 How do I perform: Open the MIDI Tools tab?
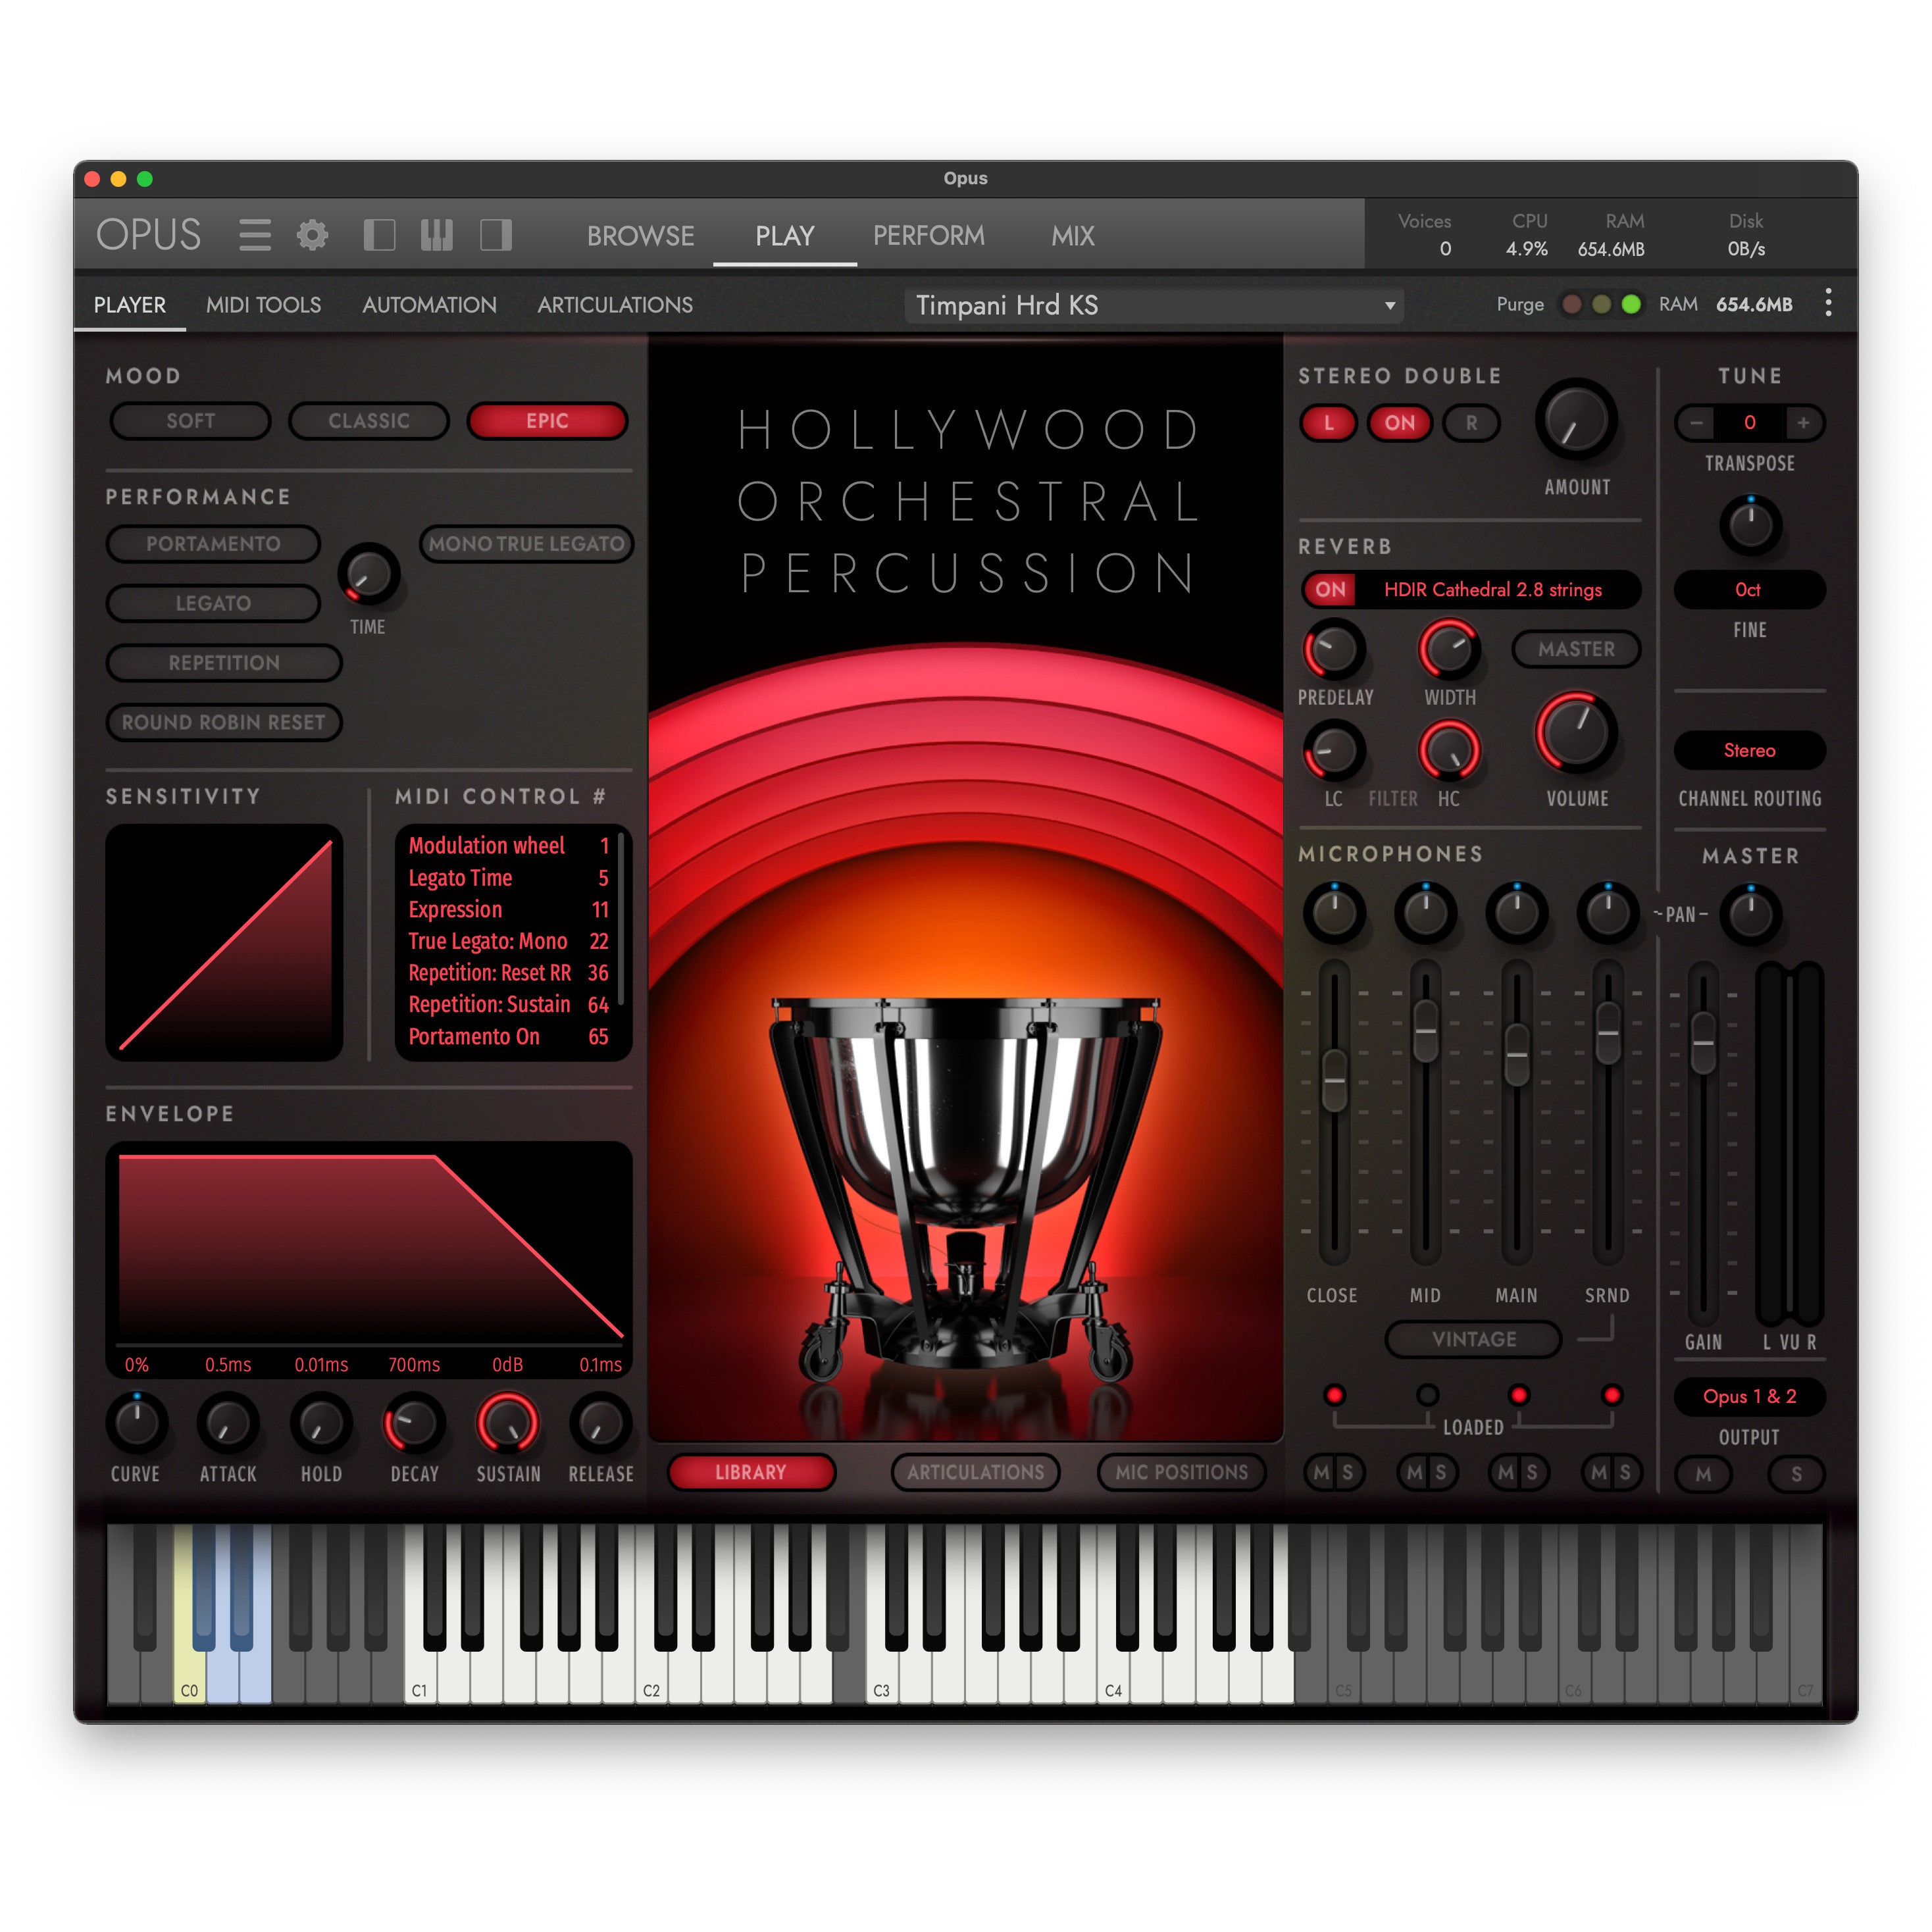click(x=263, y=305)
